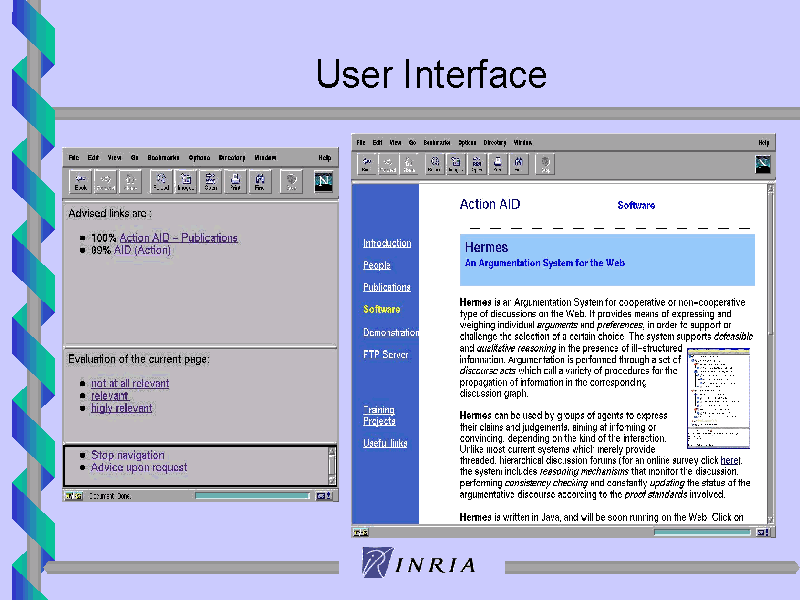Open the People link in the blue sidebar
The width and height of the screenshot is (800, 600).
pos(377,265)
